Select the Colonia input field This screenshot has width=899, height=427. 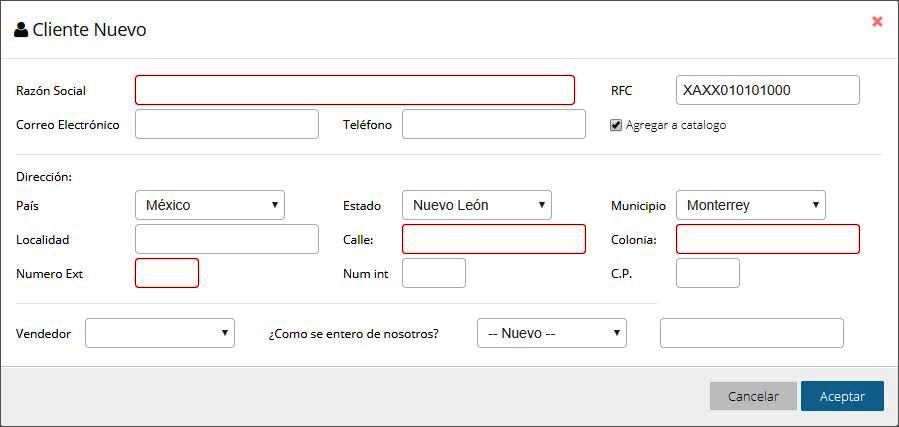click(768, 239)
